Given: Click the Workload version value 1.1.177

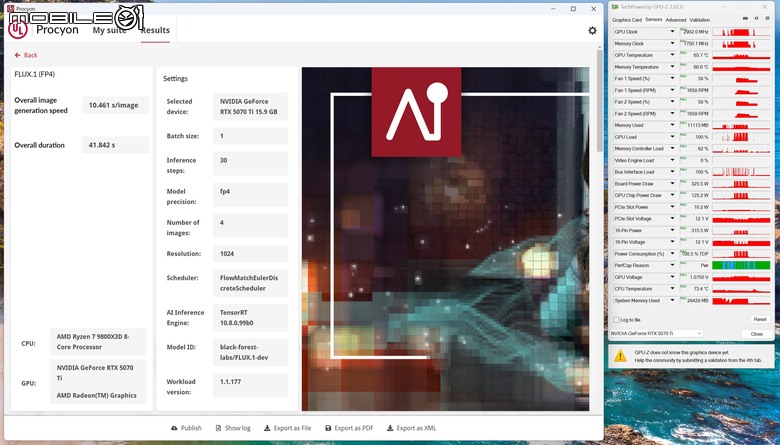Looking at the screenshot, I should (250, 385).
